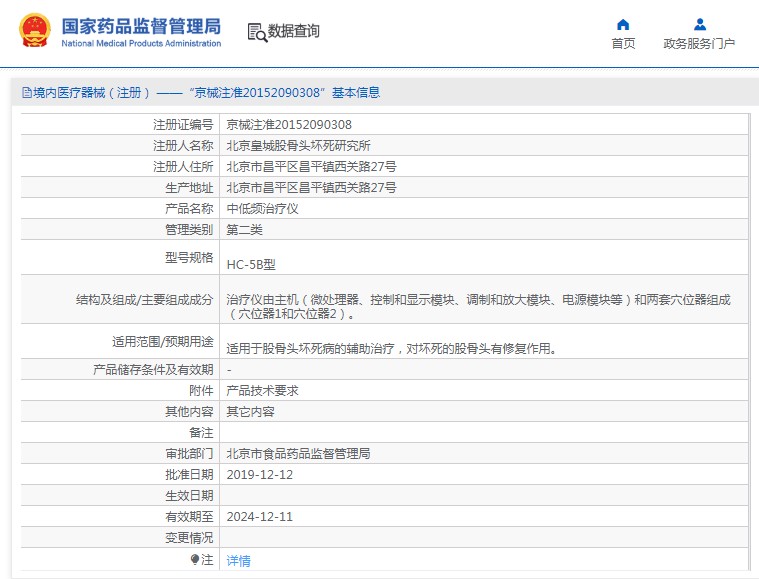Viewport: 759px width, 579px height.
Task: Open the 首页 navigation label
Action: click(x=623, y=44)
